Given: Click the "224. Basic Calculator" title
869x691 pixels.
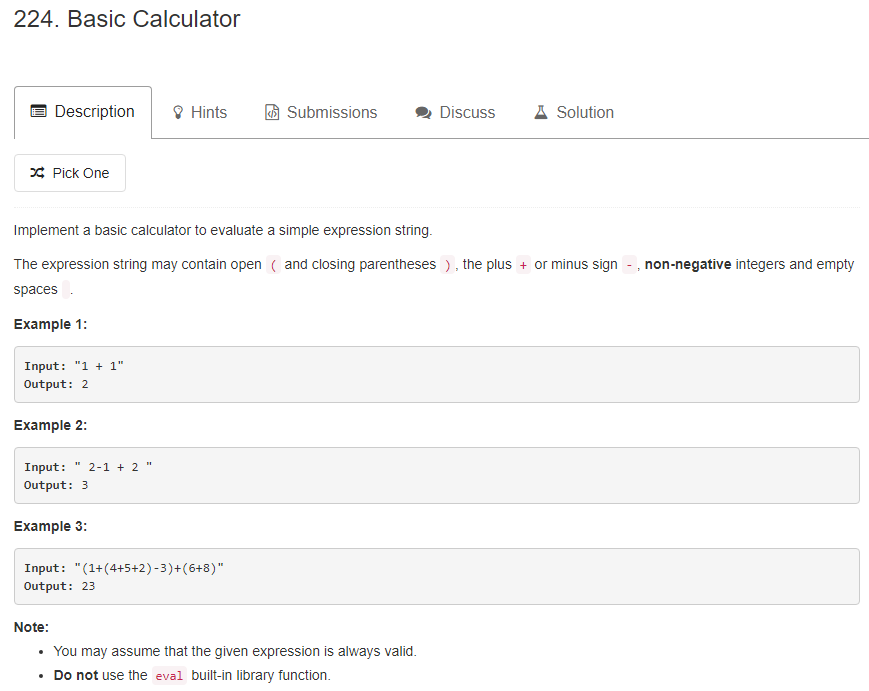Looking at the screenshot, I should [x=127, y=19].
